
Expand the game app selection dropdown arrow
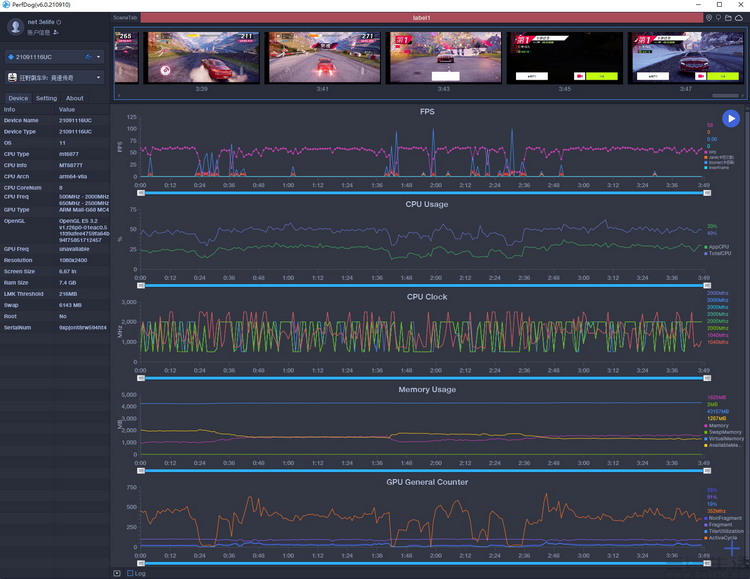[x=99, y=77]
